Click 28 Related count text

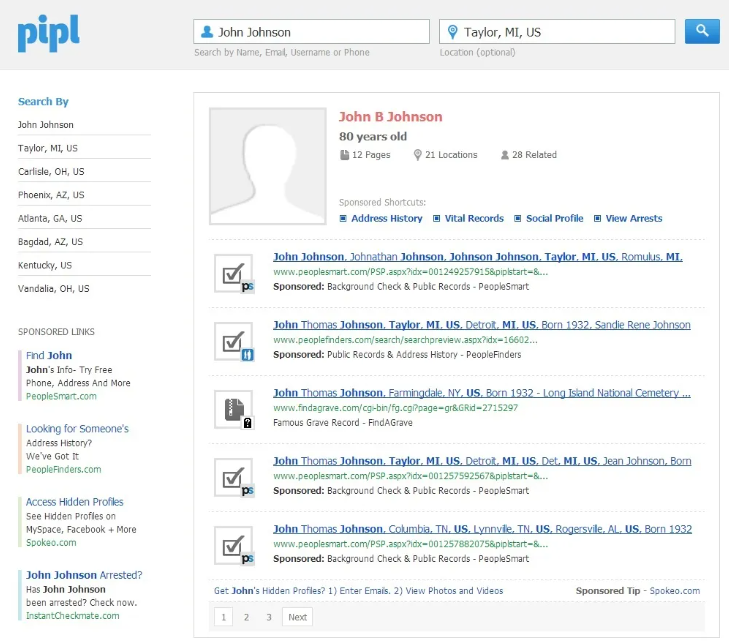(534, 155)
